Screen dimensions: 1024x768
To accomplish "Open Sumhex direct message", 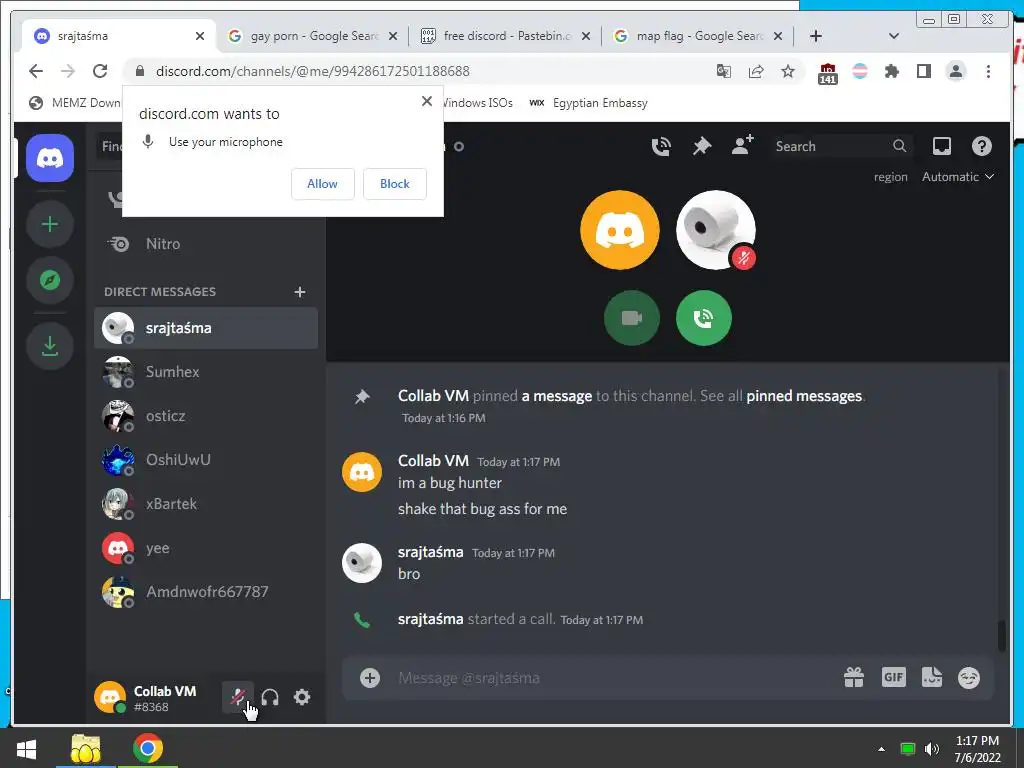I will click(x=206, y=372).
